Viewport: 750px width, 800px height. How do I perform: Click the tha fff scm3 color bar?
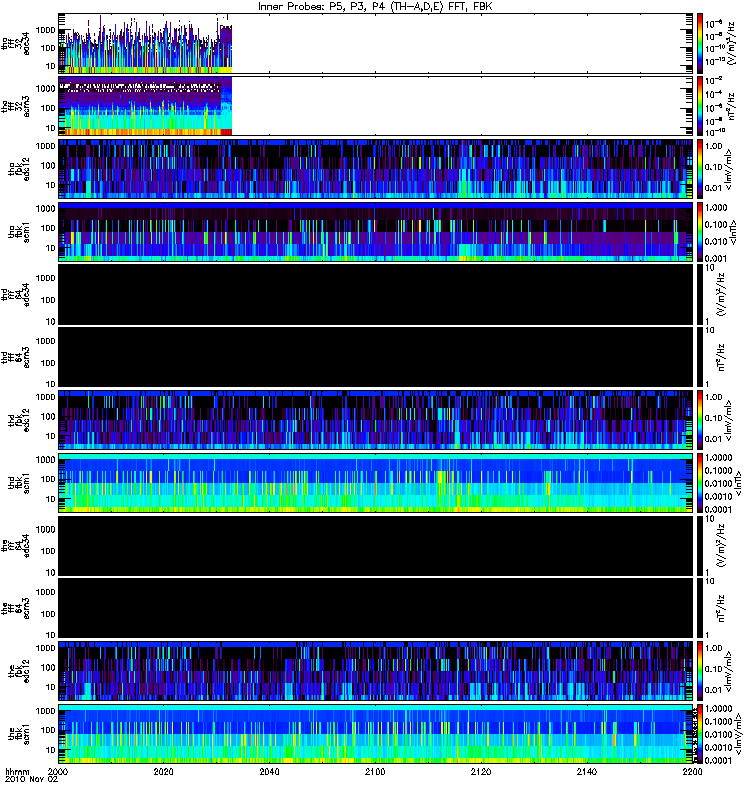tap(700, 106)
